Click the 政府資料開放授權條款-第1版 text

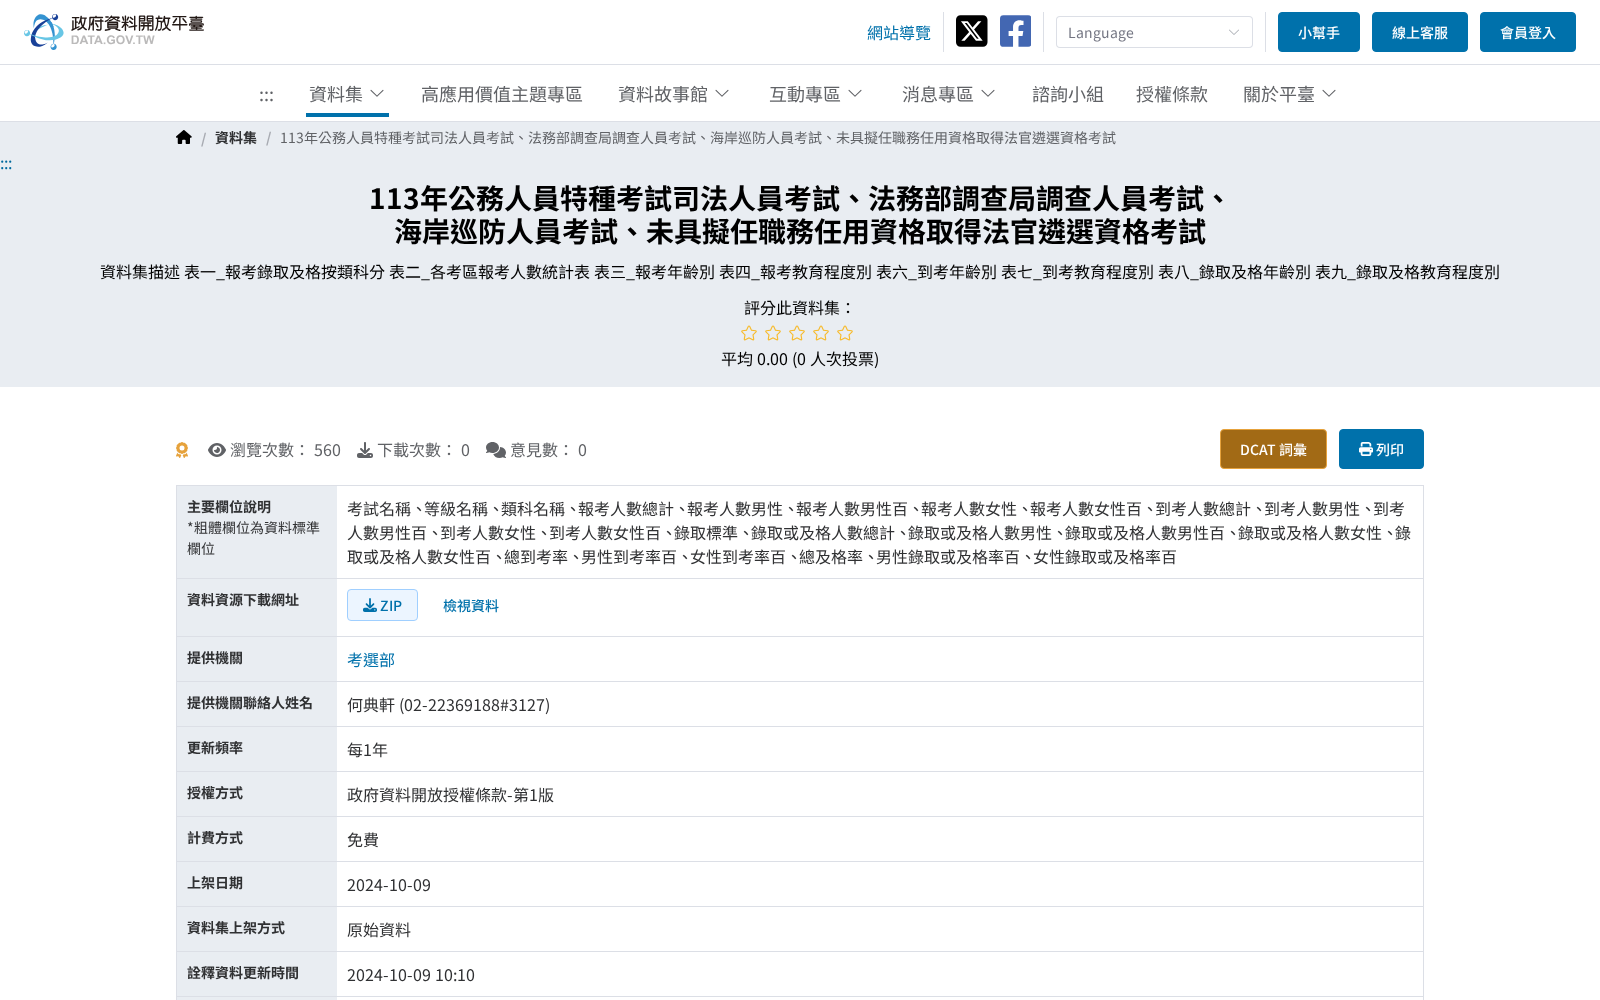coord(450,795)
